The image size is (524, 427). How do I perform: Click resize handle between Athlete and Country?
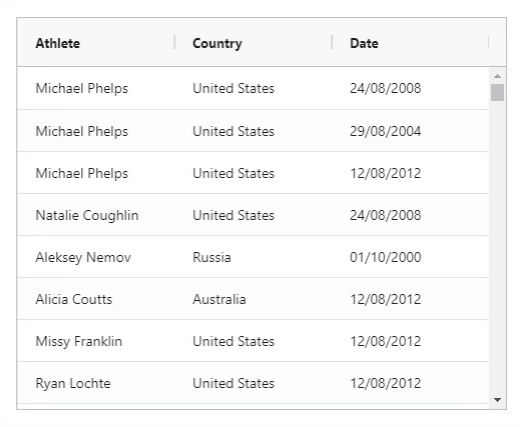click(174, 42)
